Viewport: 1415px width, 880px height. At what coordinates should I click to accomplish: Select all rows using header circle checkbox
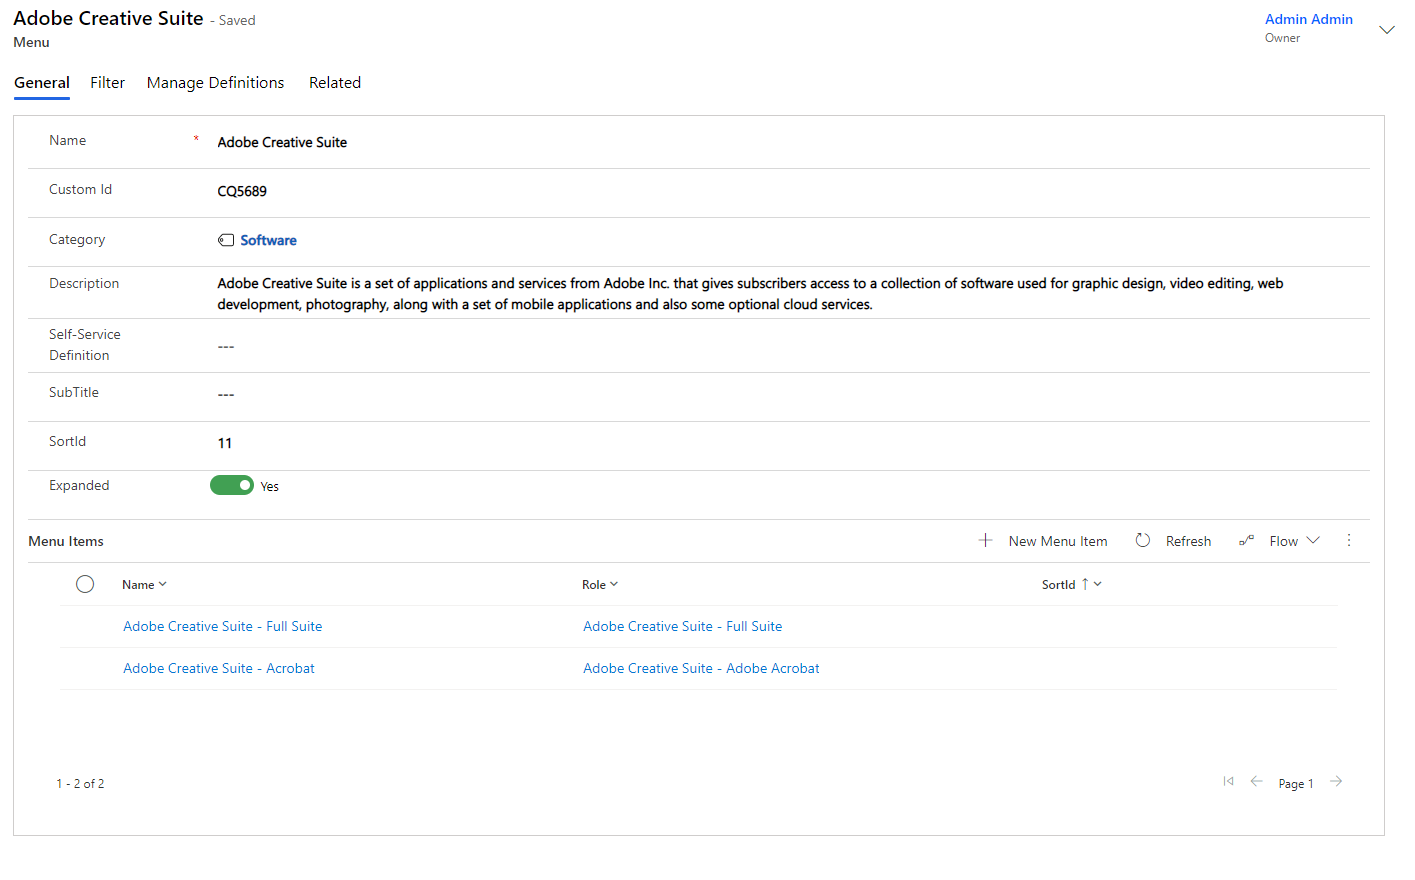point(85,585)
